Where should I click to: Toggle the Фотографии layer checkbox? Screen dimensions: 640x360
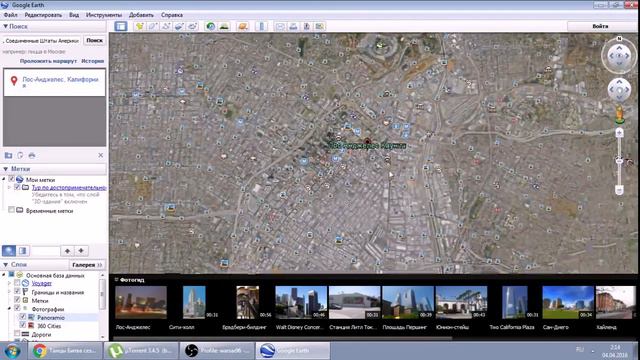click(x=17, y=309)
